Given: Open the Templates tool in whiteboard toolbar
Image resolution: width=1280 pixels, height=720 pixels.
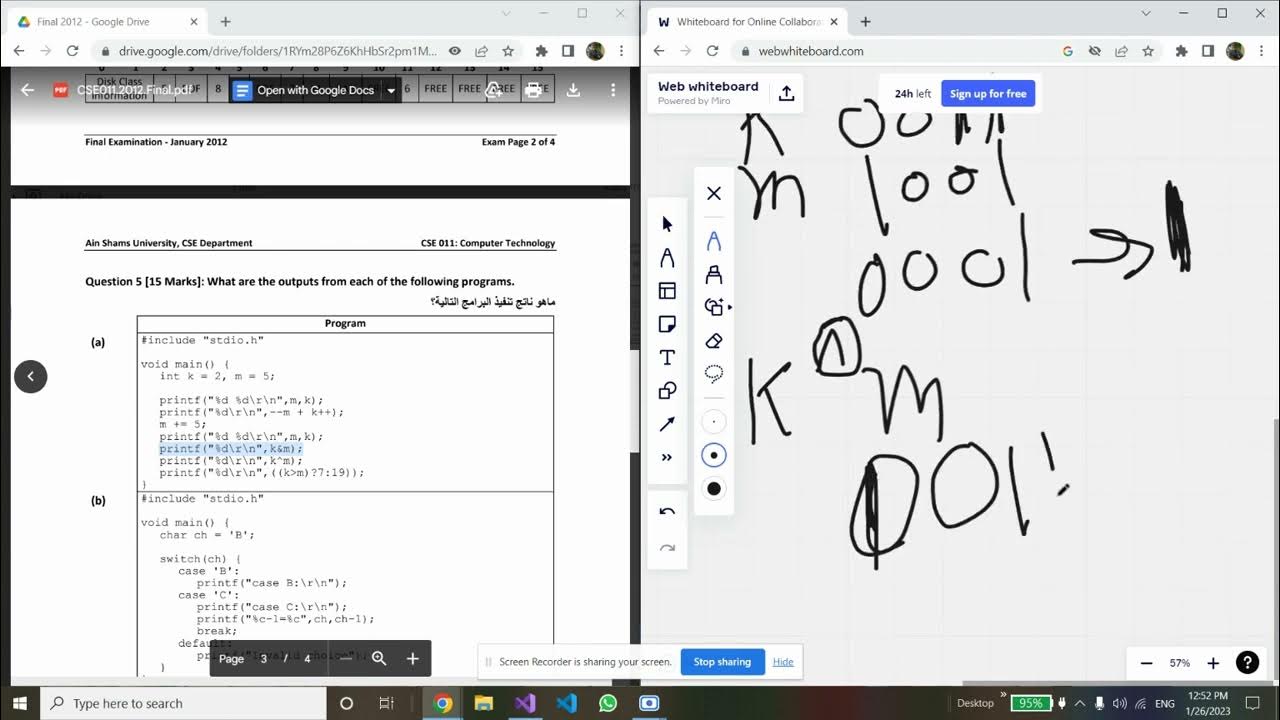Looking at the screenshot, I should 667,291.
